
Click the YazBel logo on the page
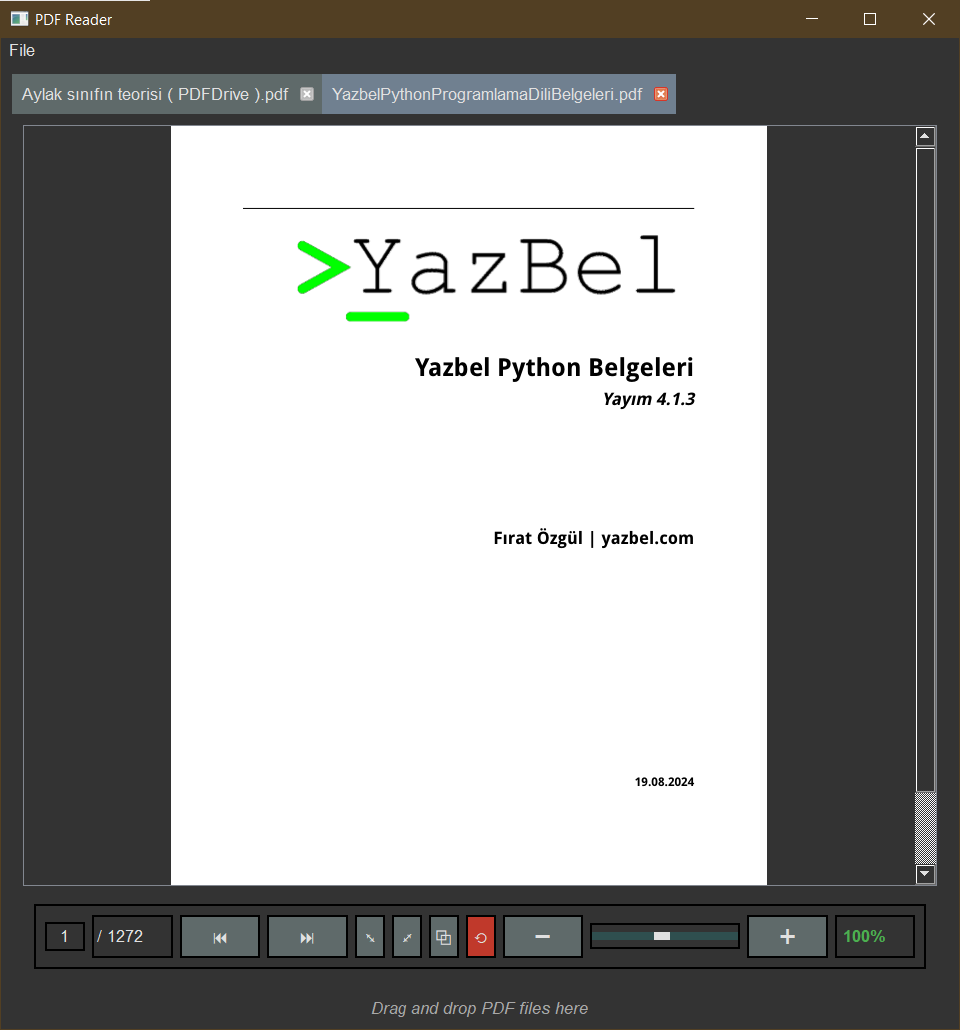tap(486, 278)
